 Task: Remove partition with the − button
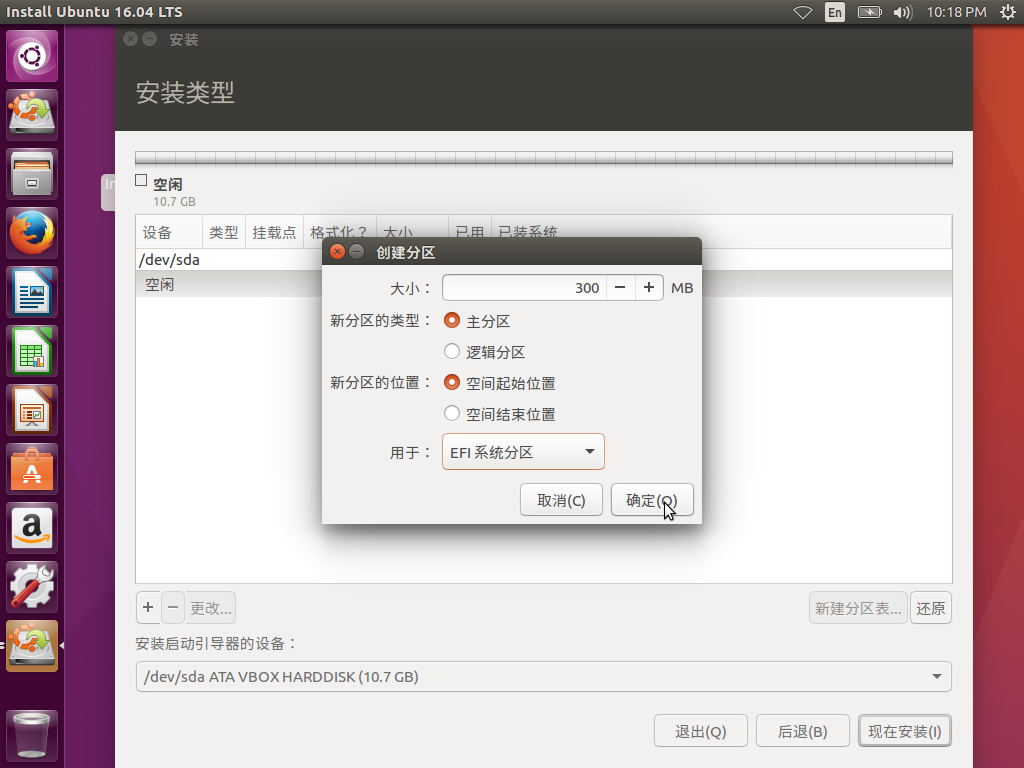tap(172, 607)
